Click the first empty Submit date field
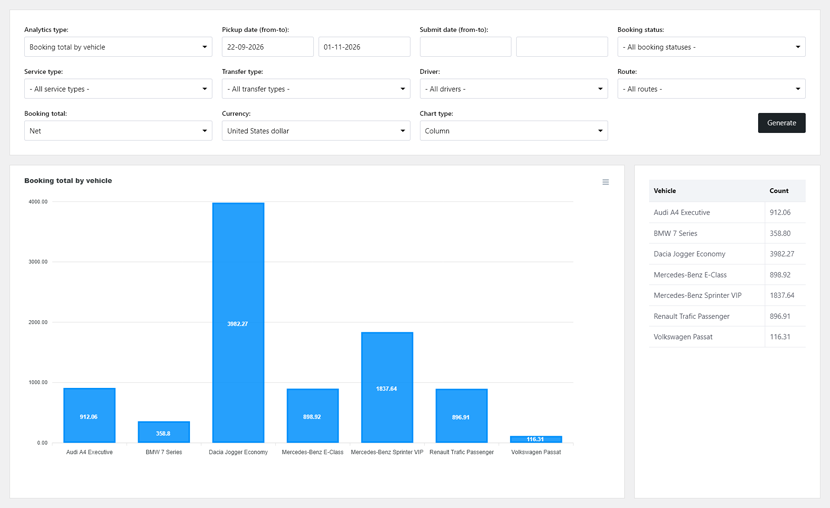The image size is (830, 508). point(465,47)
